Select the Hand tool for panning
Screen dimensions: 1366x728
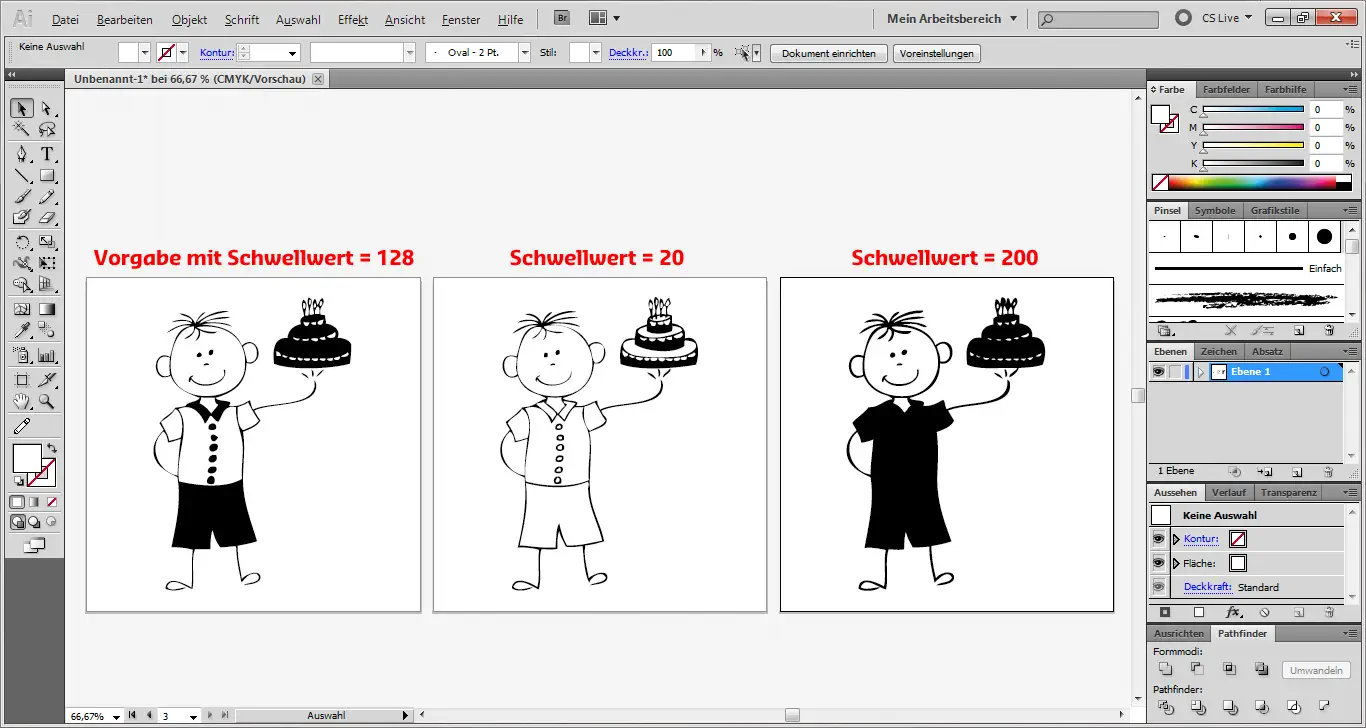tap(20, 401)
